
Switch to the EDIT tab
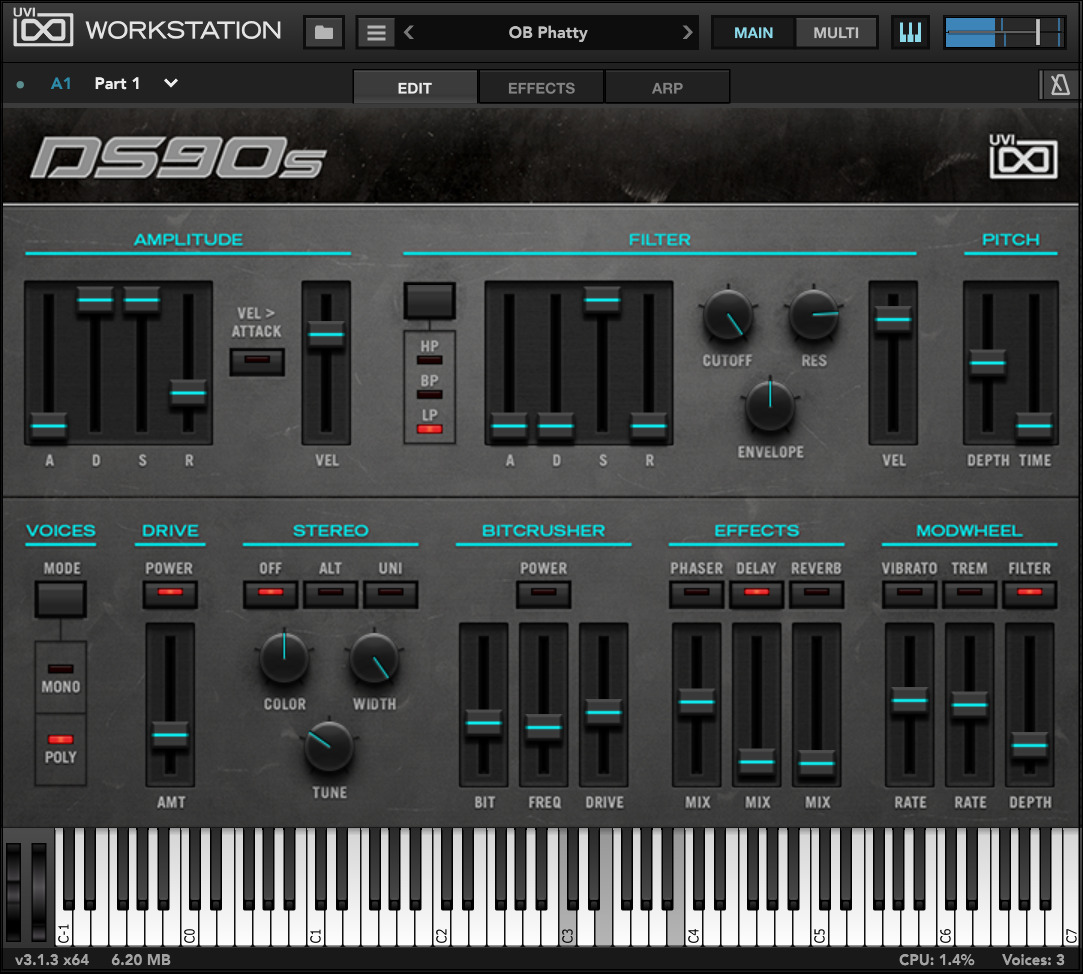[x=414, y=87]
